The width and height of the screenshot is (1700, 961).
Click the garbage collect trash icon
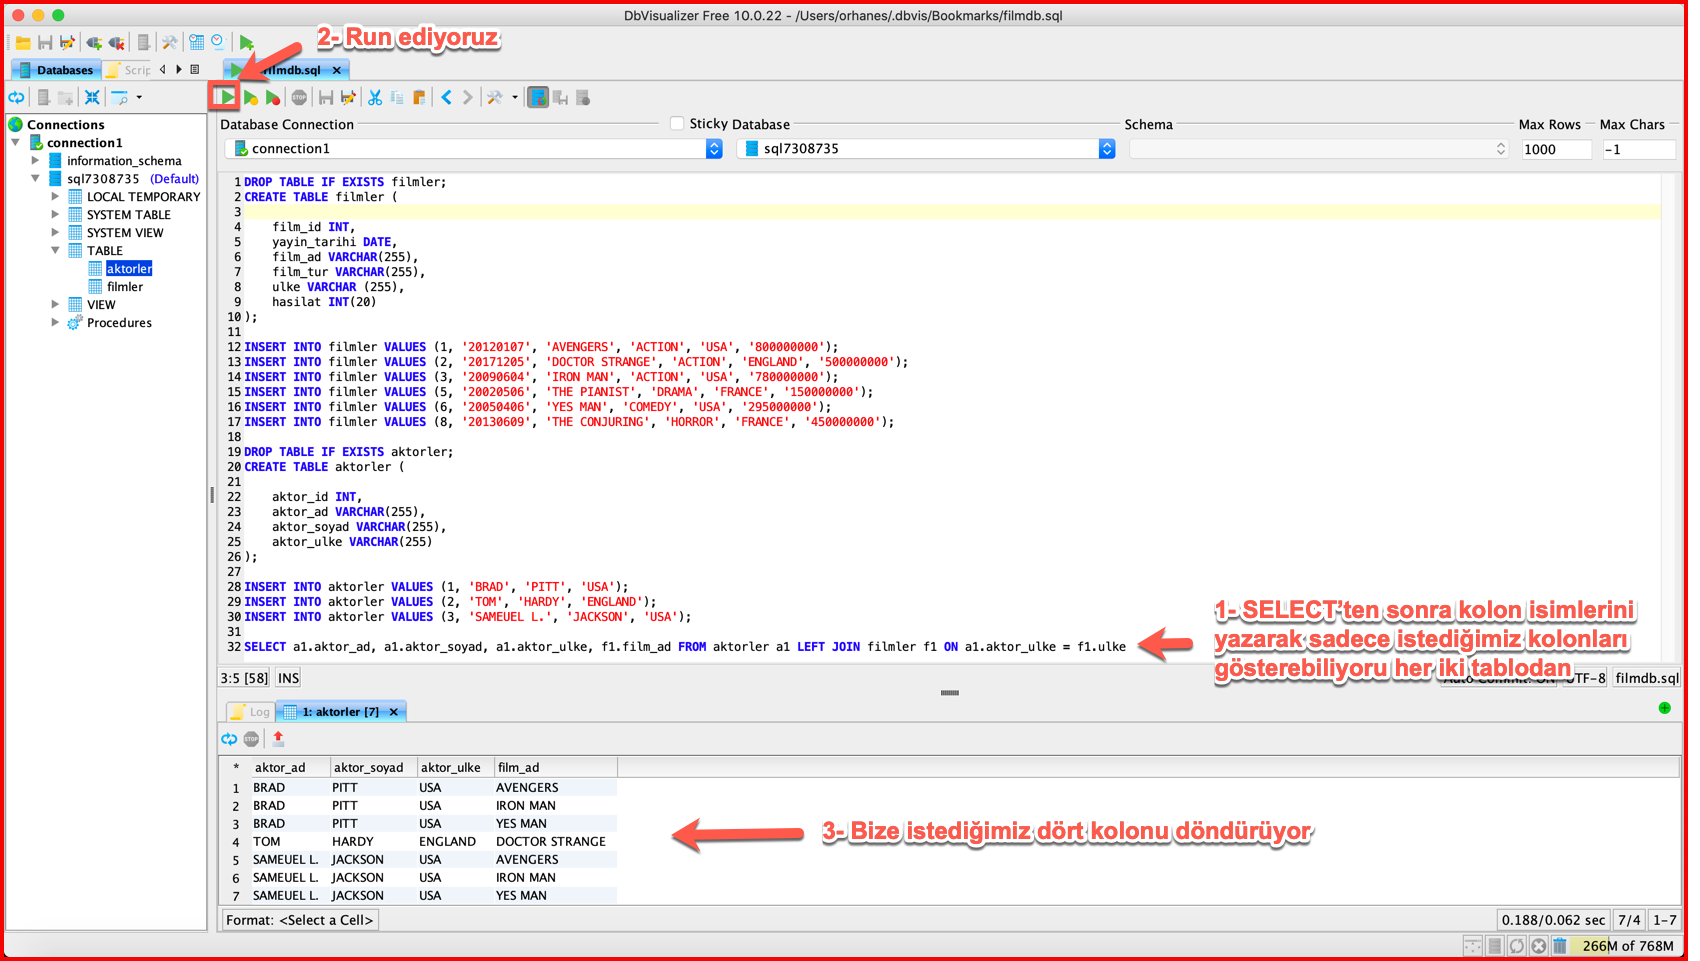pos(1560,945)
